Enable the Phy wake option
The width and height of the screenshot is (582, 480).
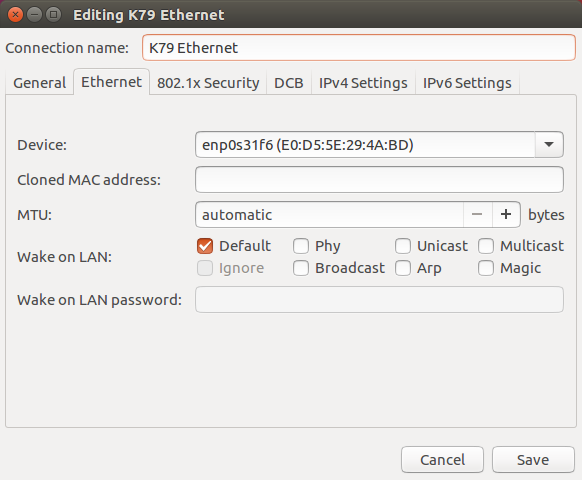pyautogui.click(x=301, y=246)
